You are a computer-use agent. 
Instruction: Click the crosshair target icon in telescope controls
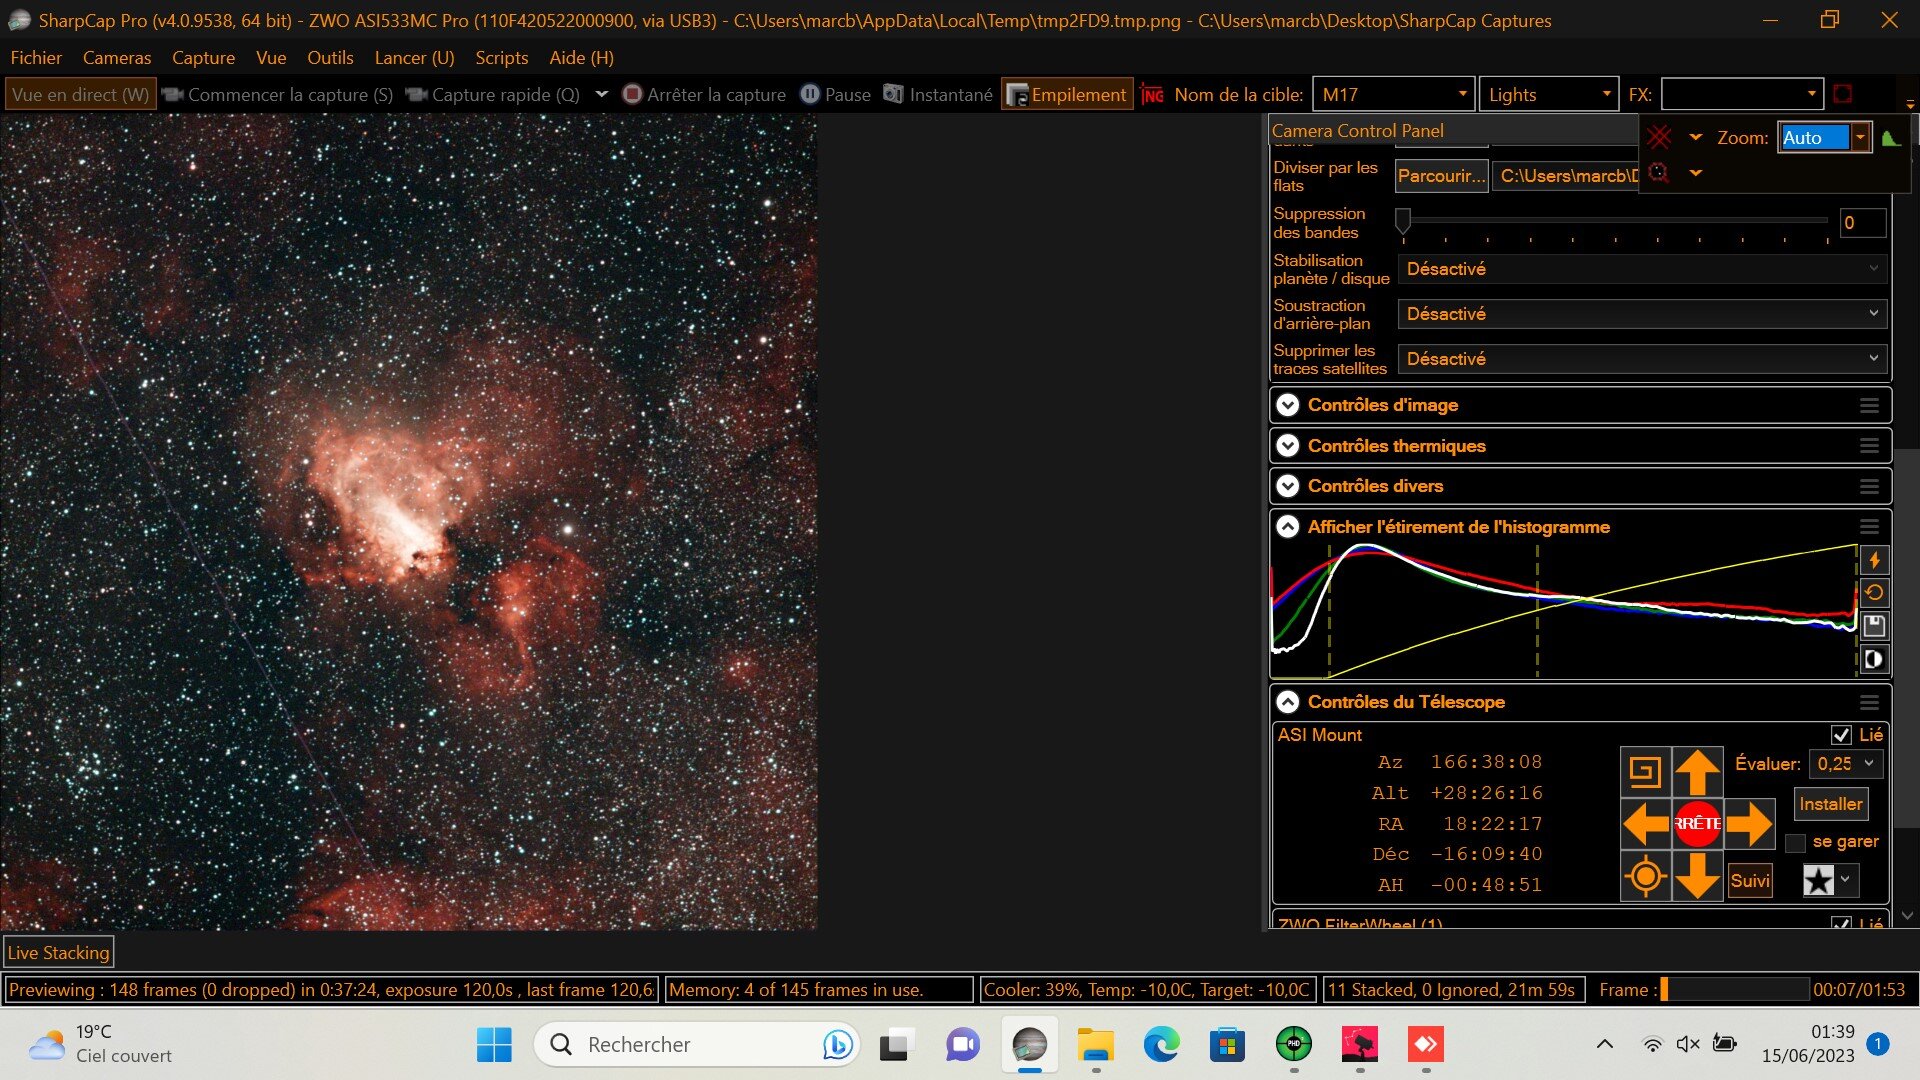[1645, 877]
